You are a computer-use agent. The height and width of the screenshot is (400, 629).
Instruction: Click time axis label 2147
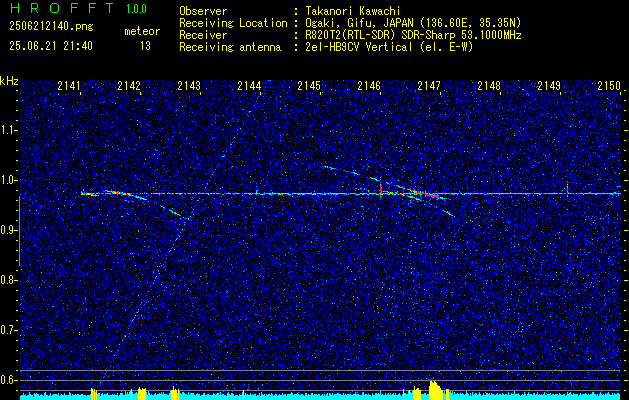coord(429,86)
